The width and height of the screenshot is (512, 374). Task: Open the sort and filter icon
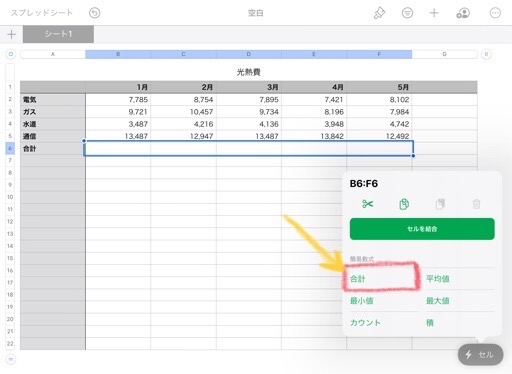(407, 13)
